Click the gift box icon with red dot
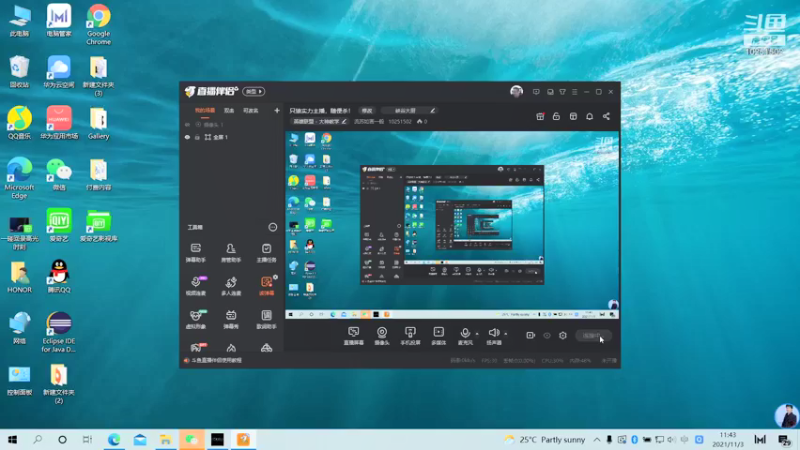The height and width of the screenshot is (450, 800). [540, 116]
